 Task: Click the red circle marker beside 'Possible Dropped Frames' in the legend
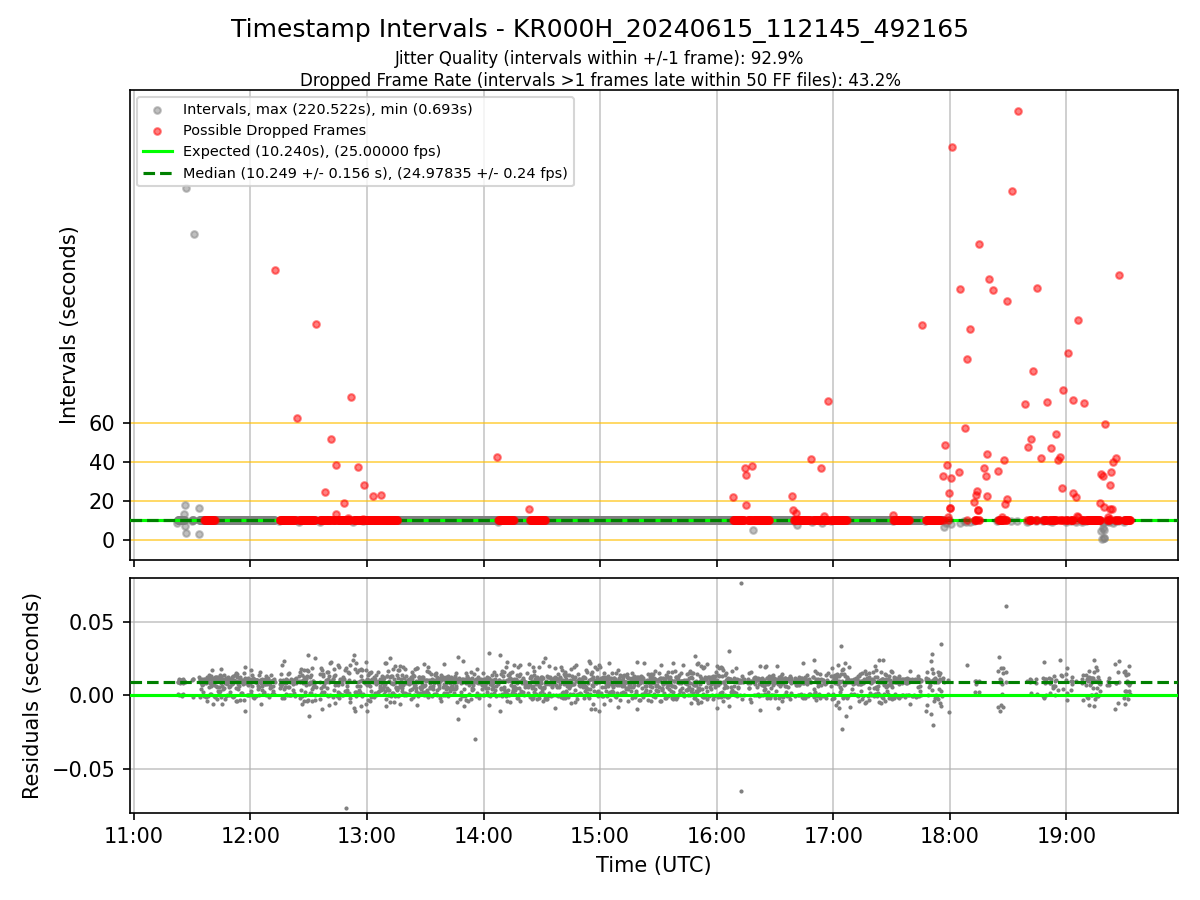click(x=158, y=130)
